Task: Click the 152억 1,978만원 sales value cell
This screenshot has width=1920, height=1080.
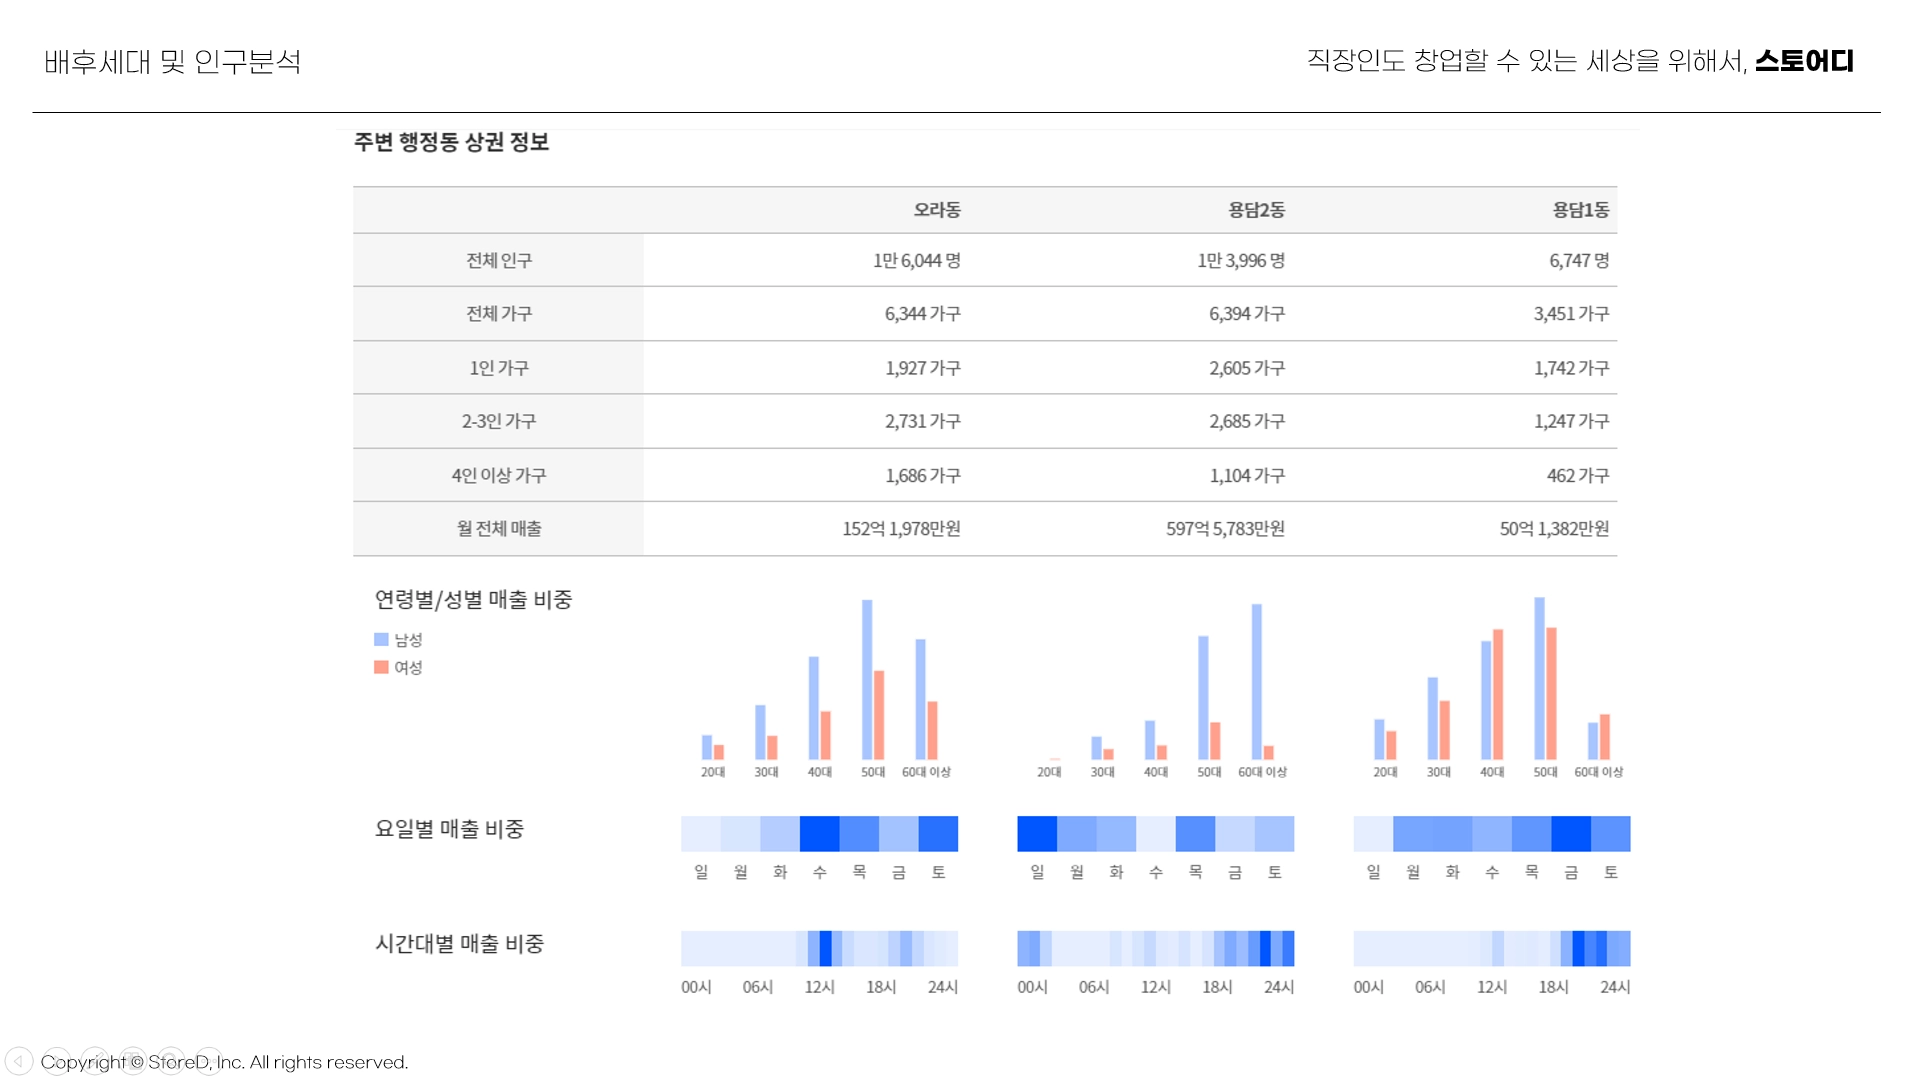Action: 901,529
